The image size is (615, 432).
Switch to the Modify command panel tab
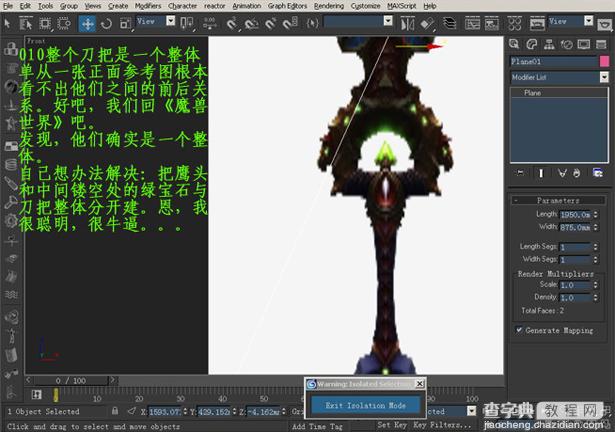click(x=532, y=44)
